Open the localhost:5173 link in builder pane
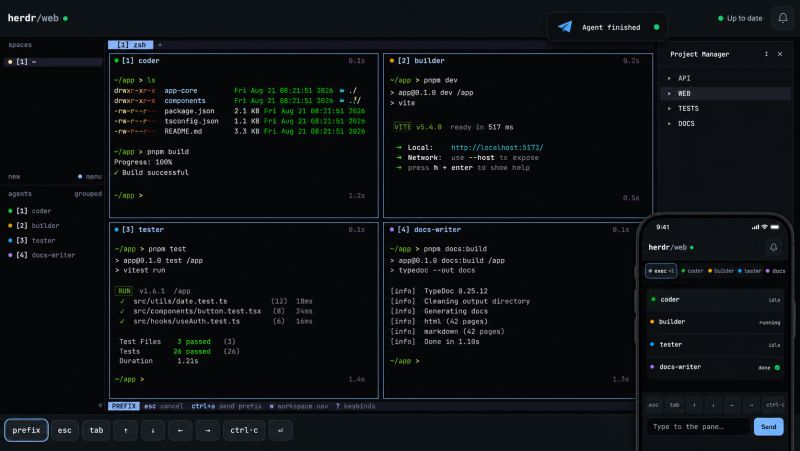Screen dimensions: 800x451 click(x=497, y=147)
